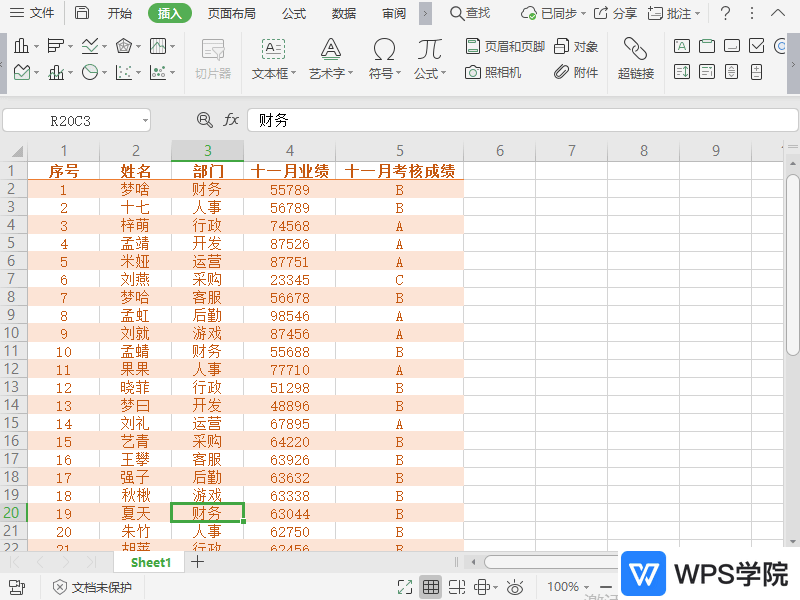Select the Sheet1 tab
The image size is (800, 600).
(x=148, y=562)
